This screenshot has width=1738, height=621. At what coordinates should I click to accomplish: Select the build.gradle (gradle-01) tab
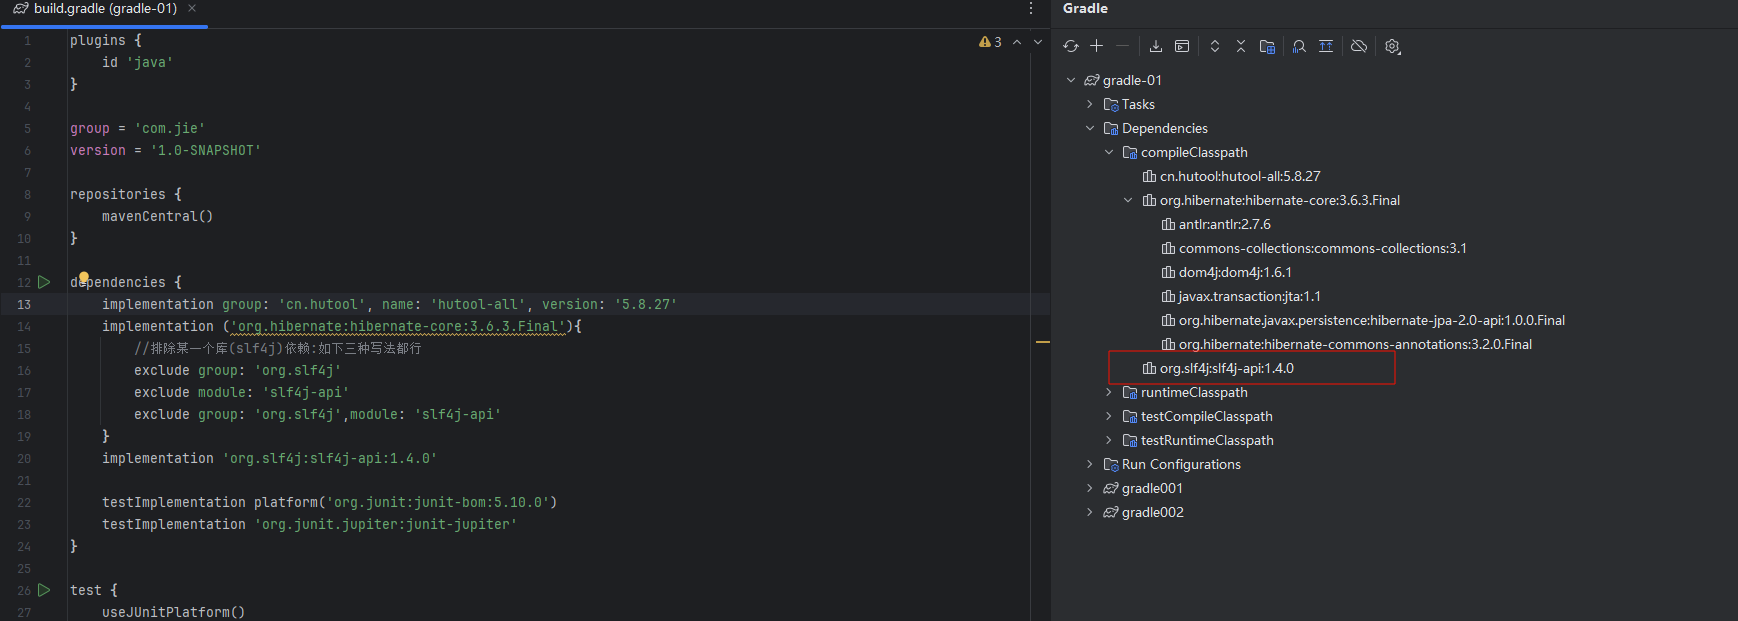[104, 9]
